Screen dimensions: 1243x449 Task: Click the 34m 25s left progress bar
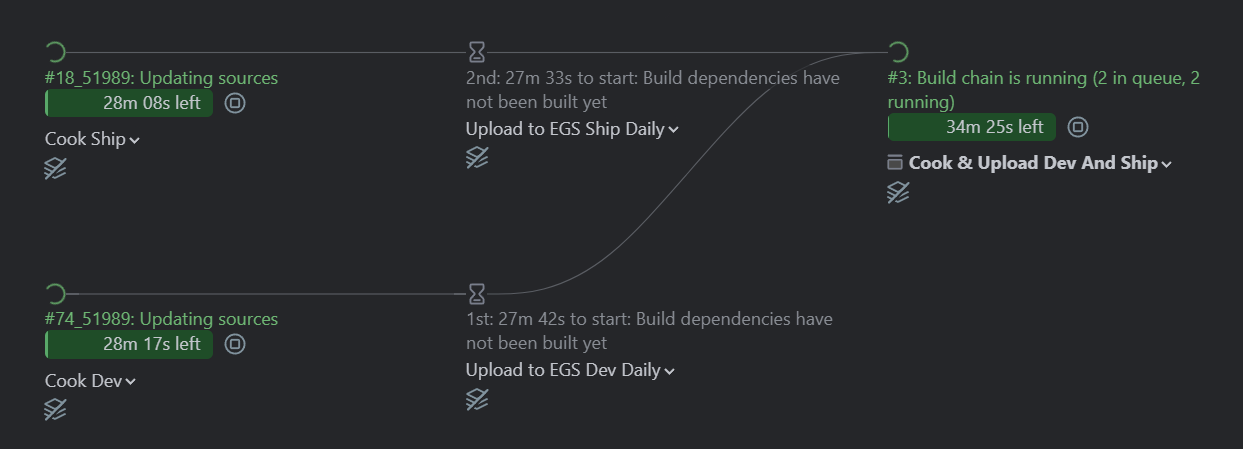click(972, 127)
